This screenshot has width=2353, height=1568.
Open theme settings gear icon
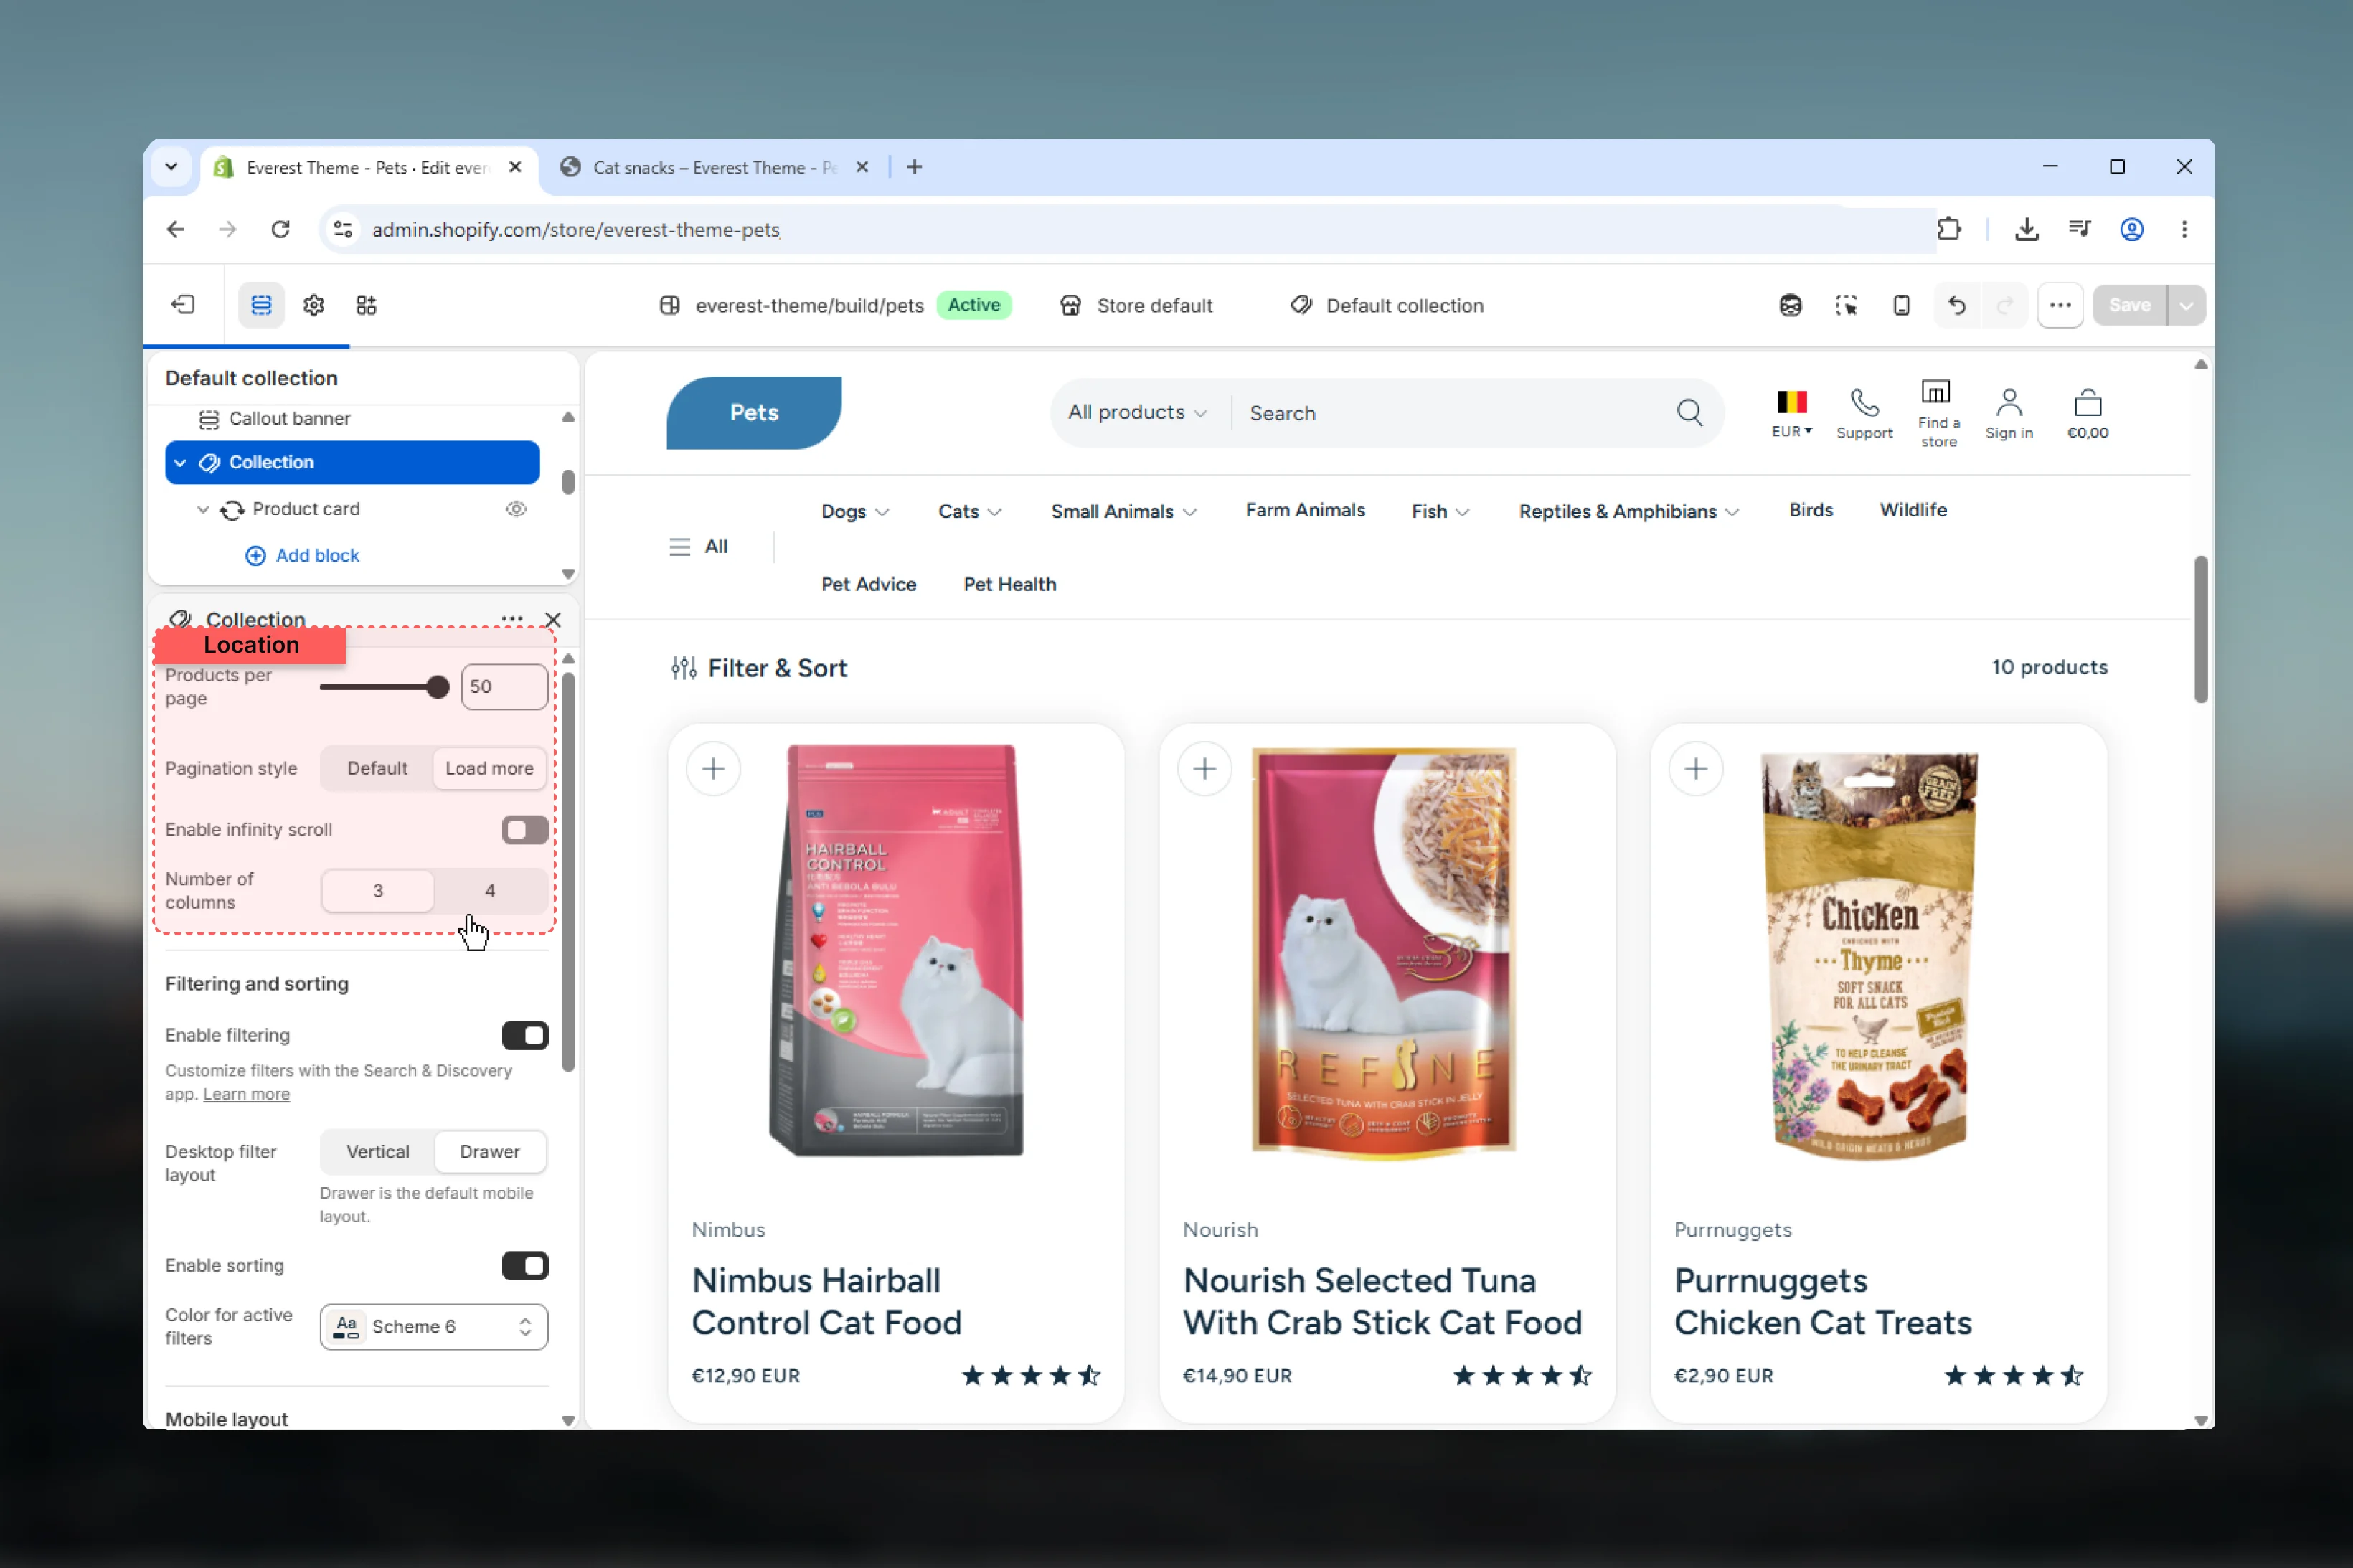coord(314,305)
